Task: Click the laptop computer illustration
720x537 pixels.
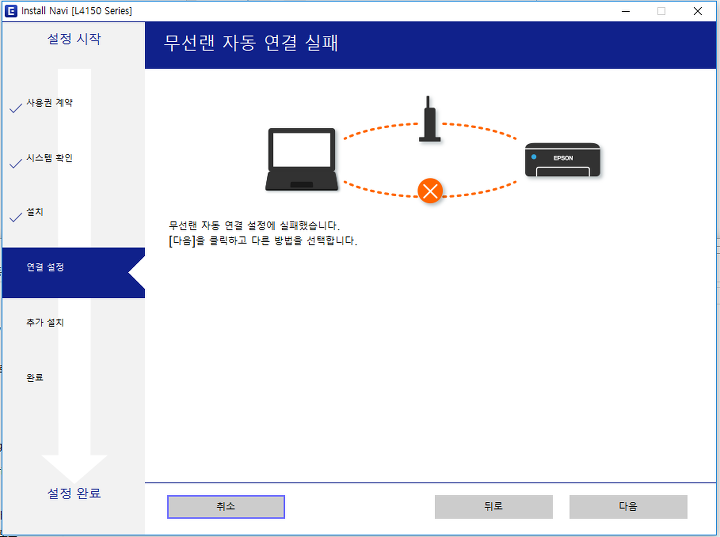Action: point(302,159)
